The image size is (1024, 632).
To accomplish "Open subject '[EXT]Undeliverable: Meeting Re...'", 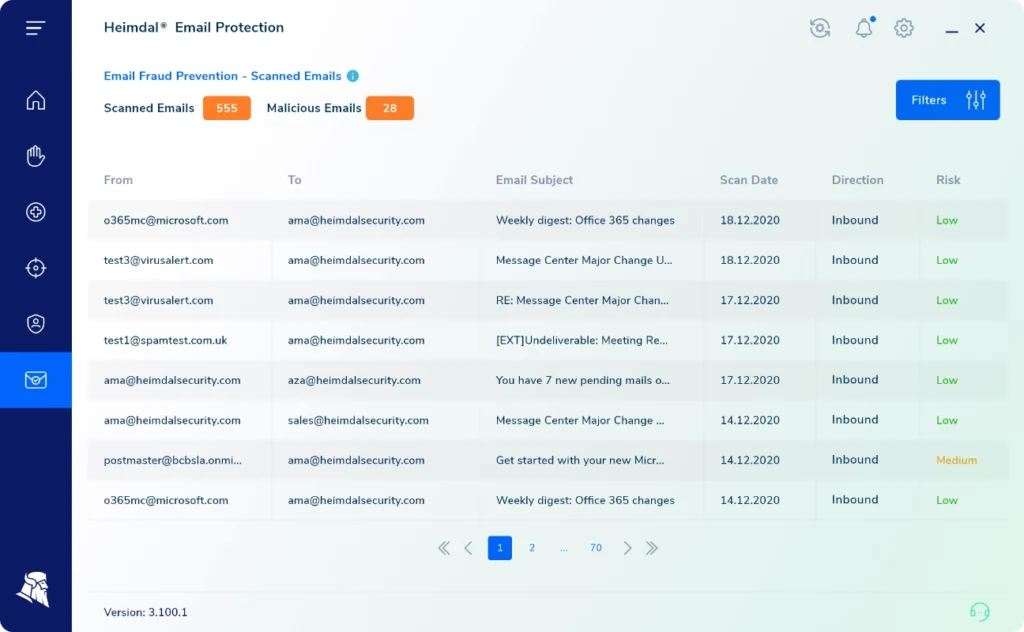I will pos(582,340).
